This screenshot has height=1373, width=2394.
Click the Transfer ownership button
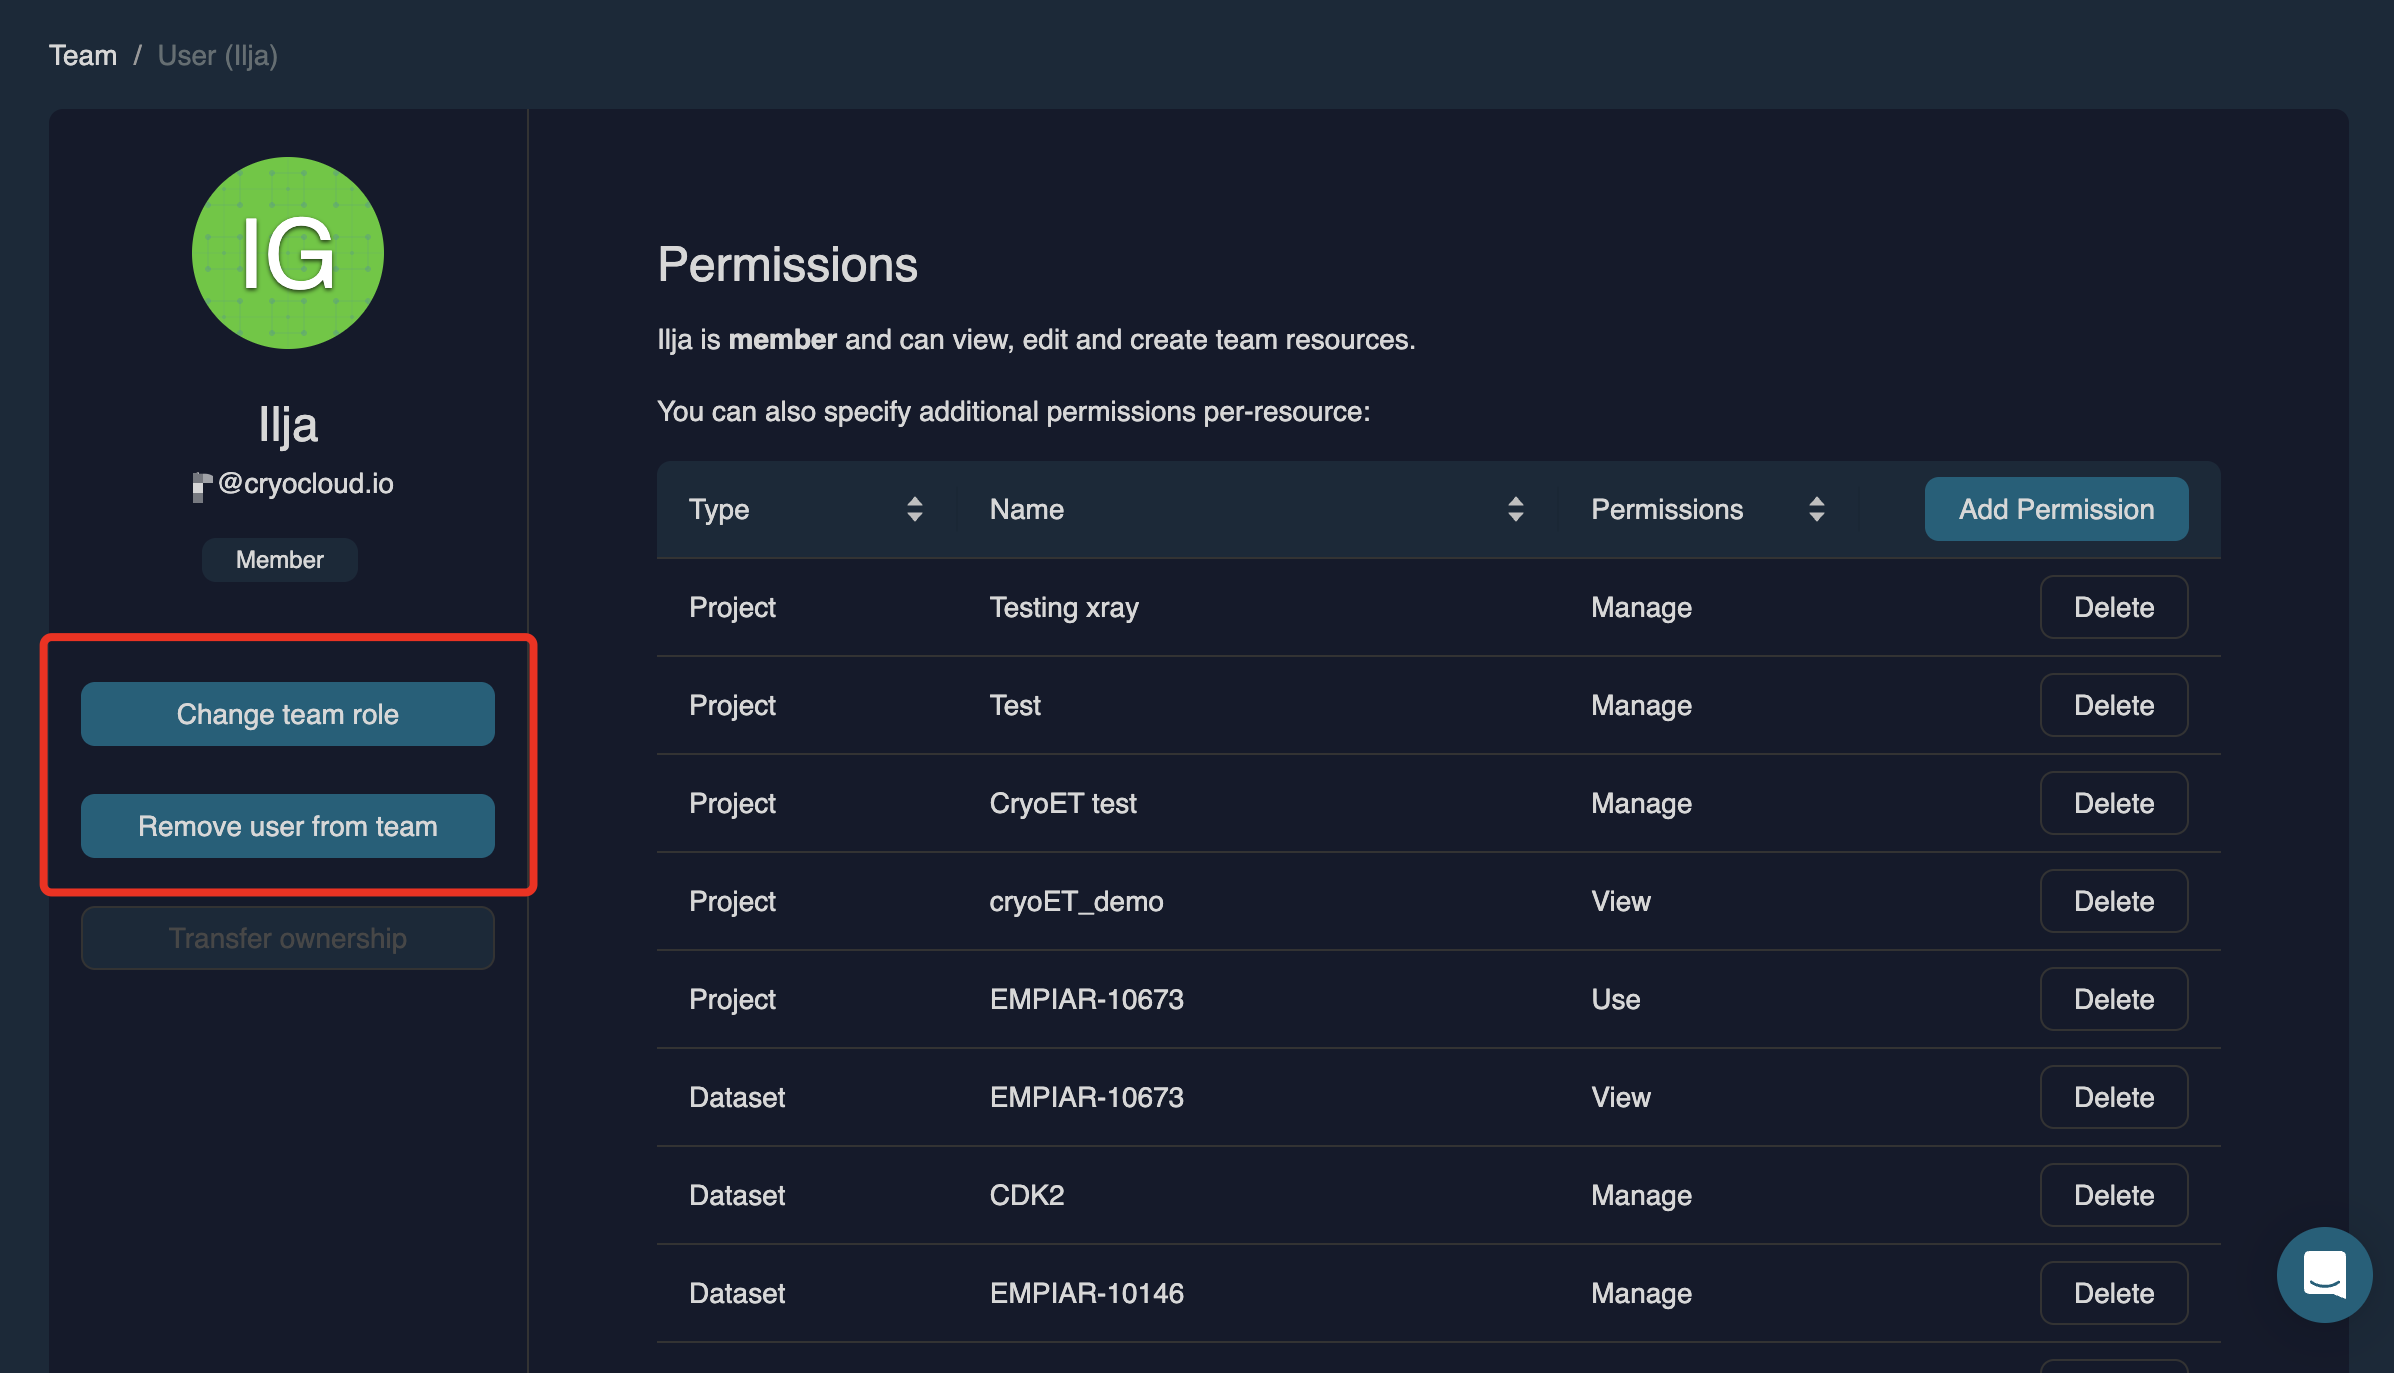pos(288,938)
